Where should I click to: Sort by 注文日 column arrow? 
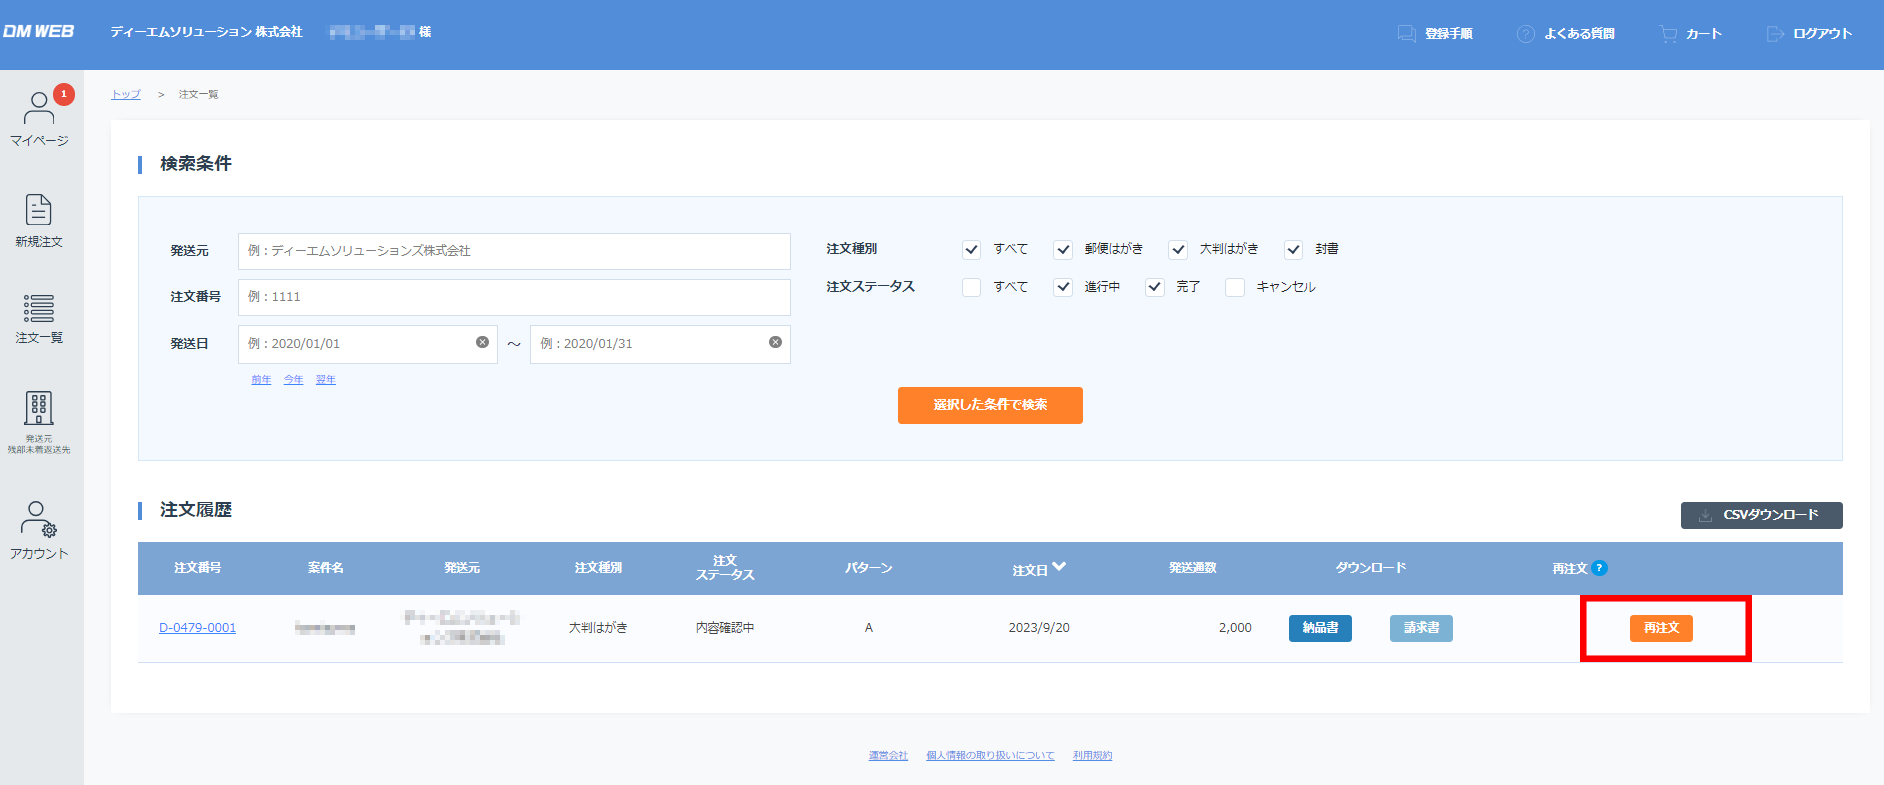click(x=1059, y=567)
